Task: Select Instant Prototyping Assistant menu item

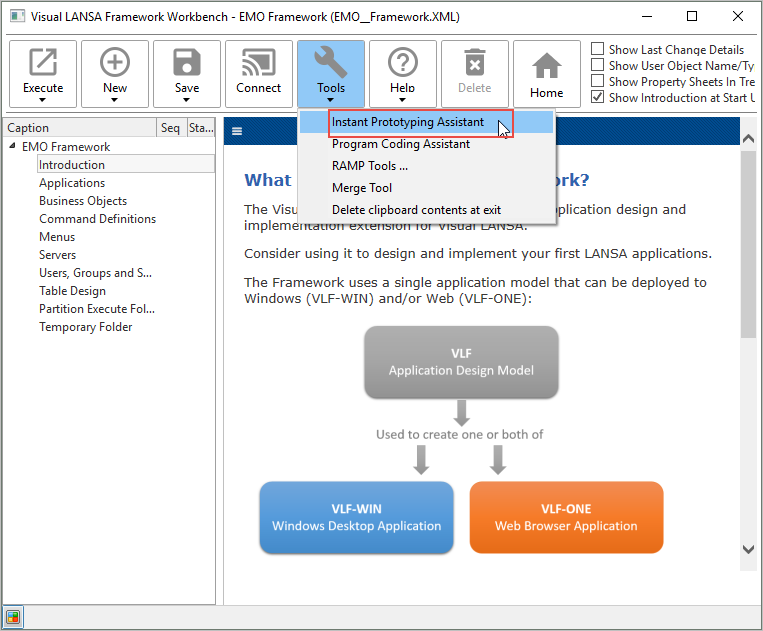Action: tap(426, 122)
